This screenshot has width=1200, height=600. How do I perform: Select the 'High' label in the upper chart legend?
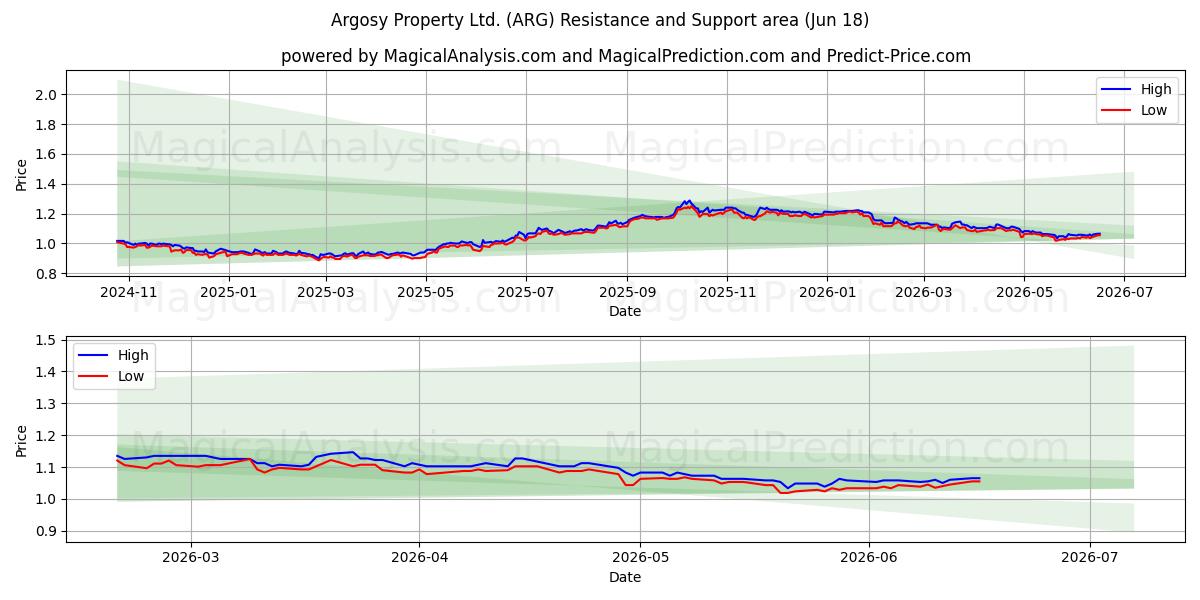click(x=1156, y=89)
